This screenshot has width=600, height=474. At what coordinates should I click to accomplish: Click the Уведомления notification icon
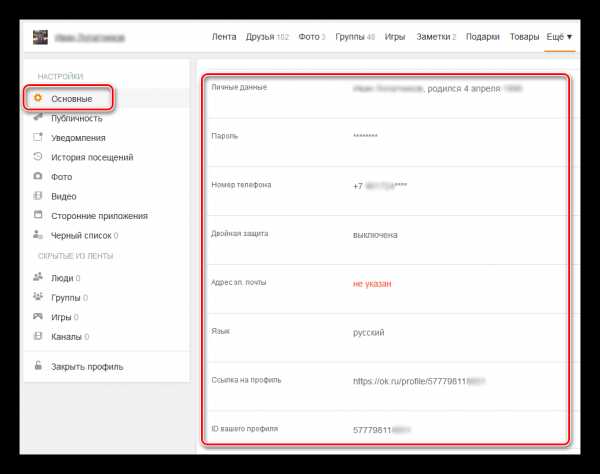pos(38,137)
